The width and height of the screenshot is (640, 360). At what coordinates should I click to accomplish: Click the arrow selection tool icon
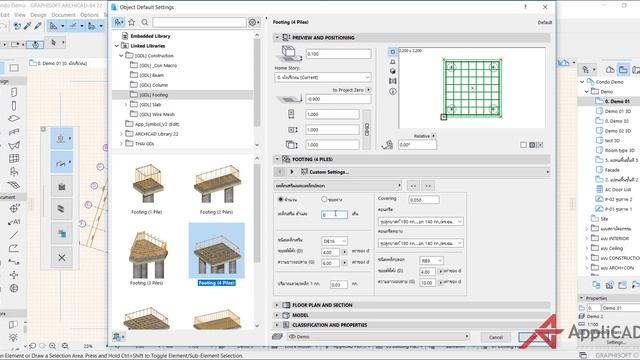(x=53, y=42)
